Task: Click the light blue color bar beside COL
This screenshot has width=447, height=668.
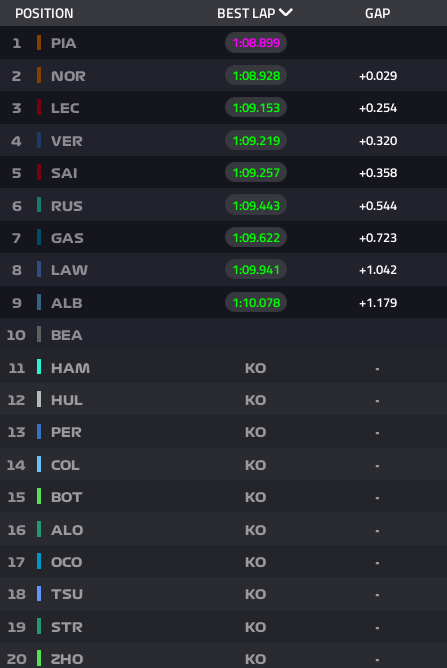Action: point(39,464)
